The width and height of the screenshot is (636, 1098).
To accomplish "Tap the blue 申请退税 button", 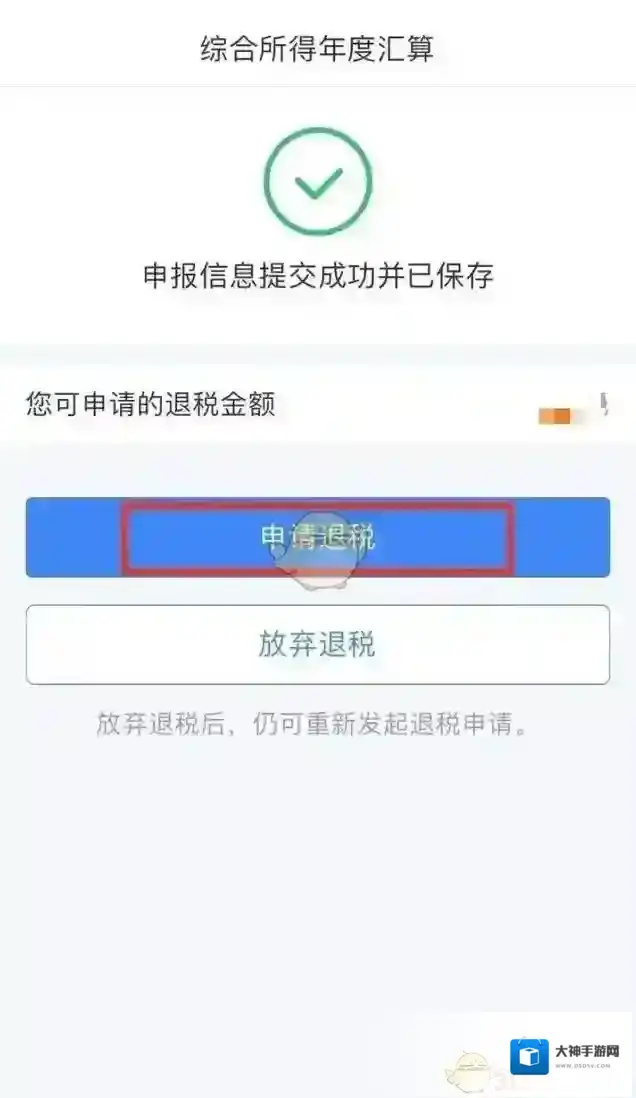I will (317, 537).
